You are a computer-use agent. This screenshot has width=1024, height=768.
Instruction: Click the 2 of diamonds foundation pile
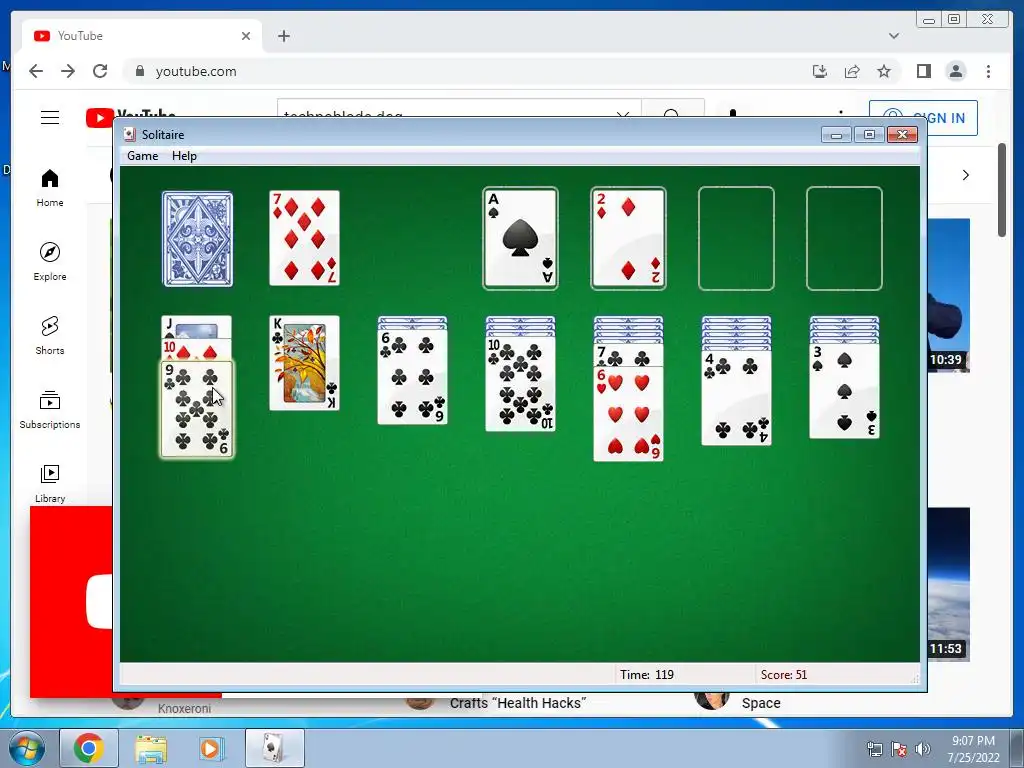pyautogui.click(x=628, y=238)
